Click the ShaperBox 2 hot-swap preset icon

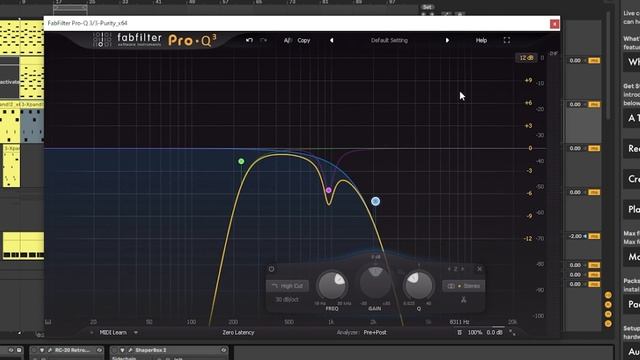click(223, 350)
